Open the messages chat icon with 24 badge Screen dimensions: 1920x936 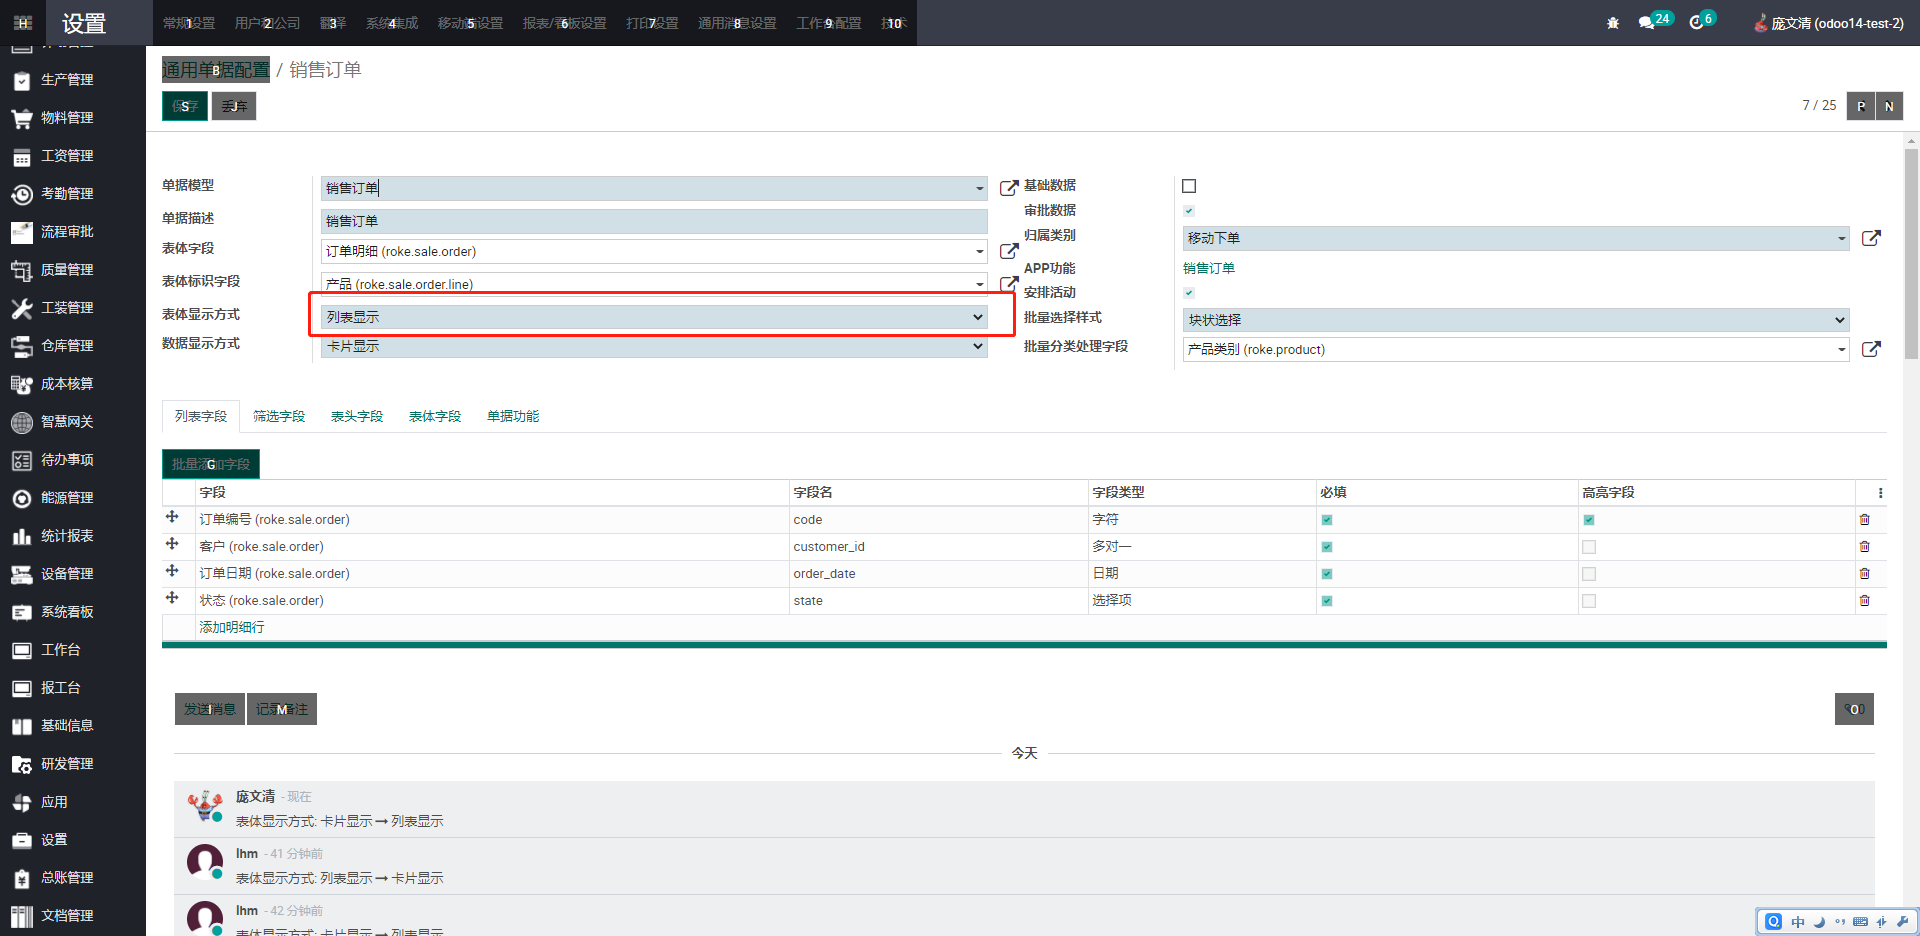coord(1646,23)
